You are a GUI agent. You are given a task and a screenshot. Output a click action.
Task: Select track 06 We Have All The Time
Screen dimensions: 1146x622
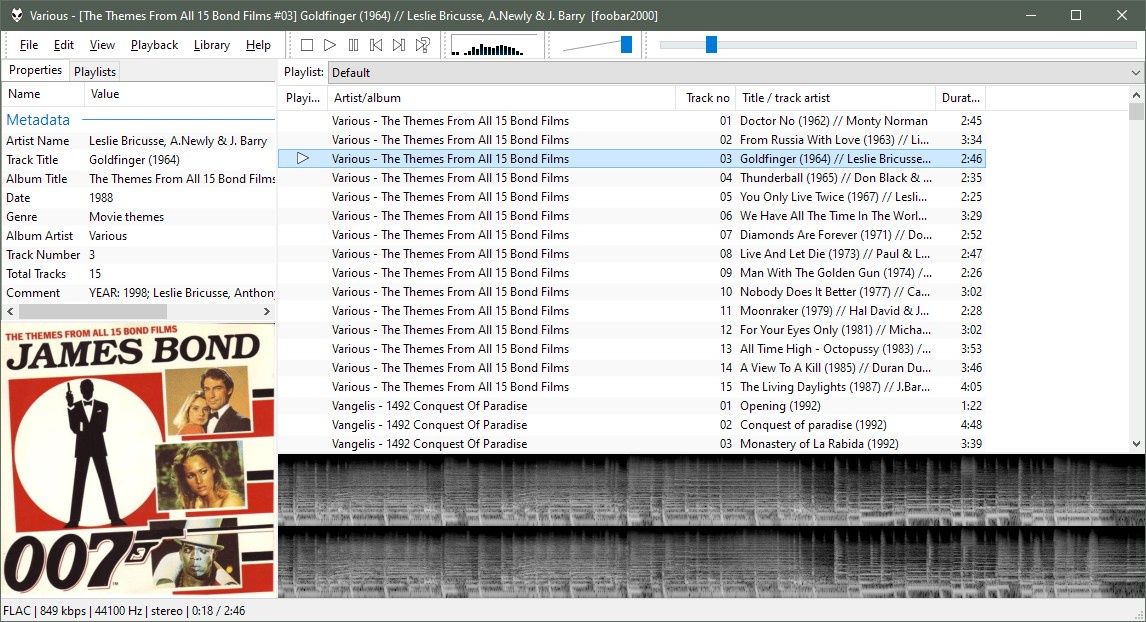tap(631, 216)
